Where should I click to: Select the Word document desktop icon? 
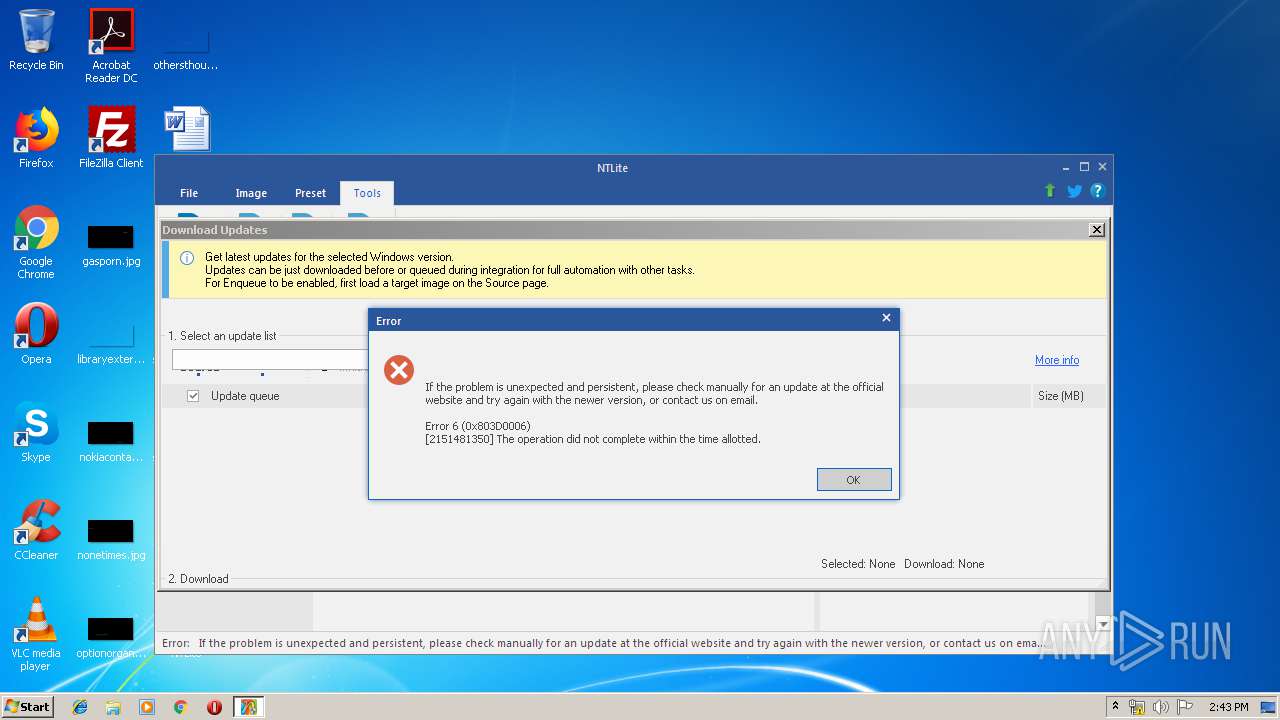[x=187, y=130]
